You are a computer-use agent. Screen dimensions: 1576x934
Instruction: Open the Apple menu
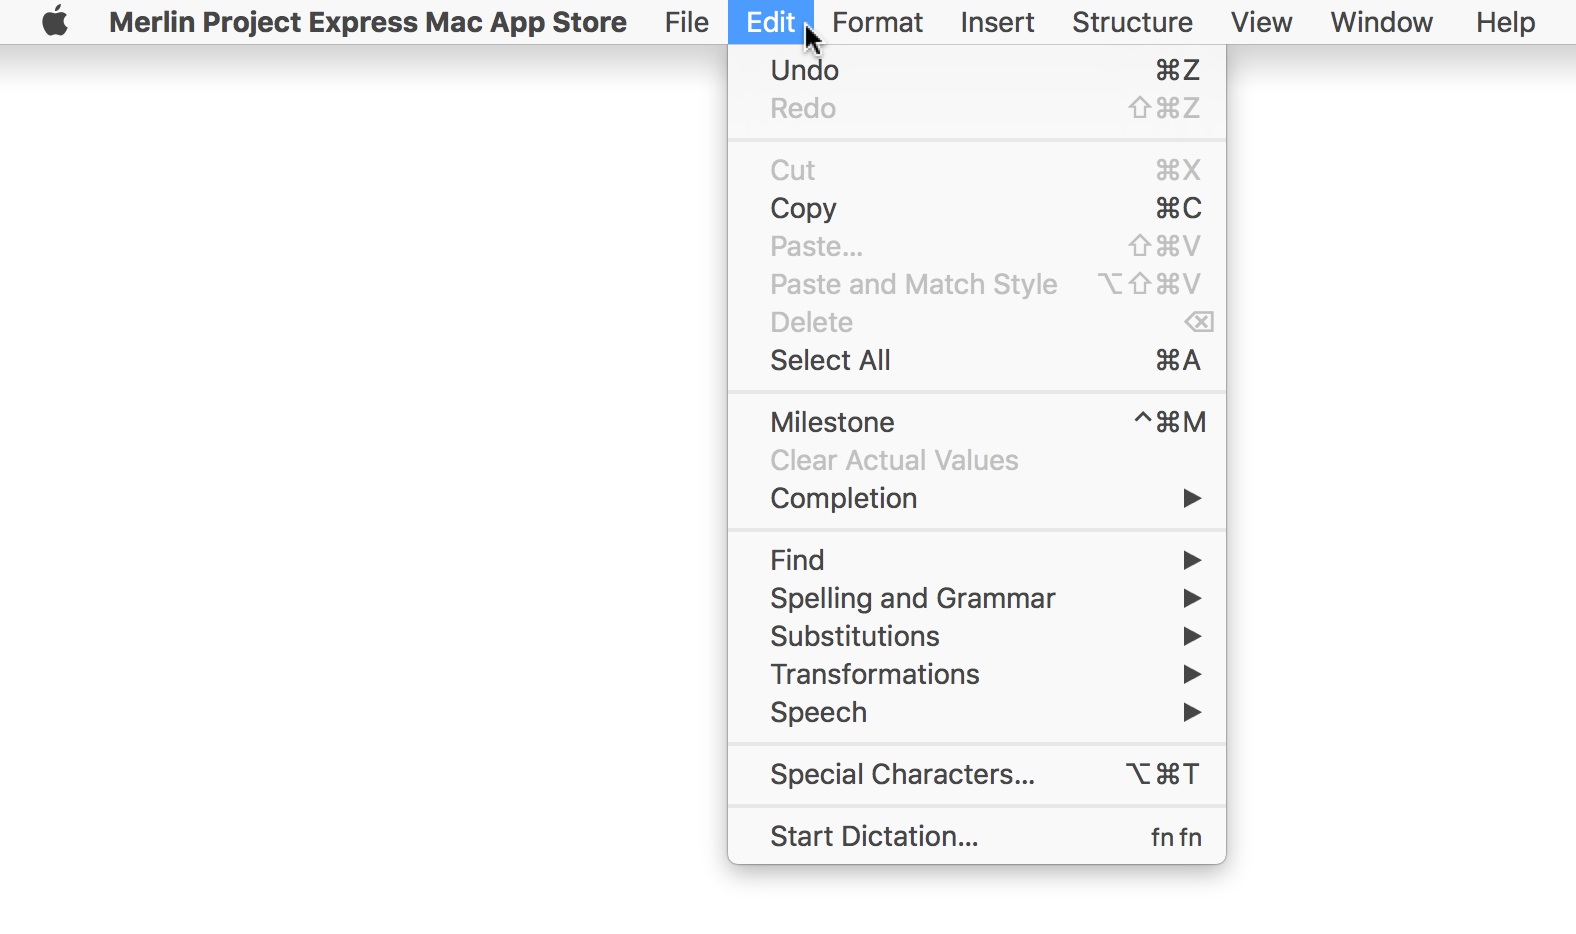55,21
